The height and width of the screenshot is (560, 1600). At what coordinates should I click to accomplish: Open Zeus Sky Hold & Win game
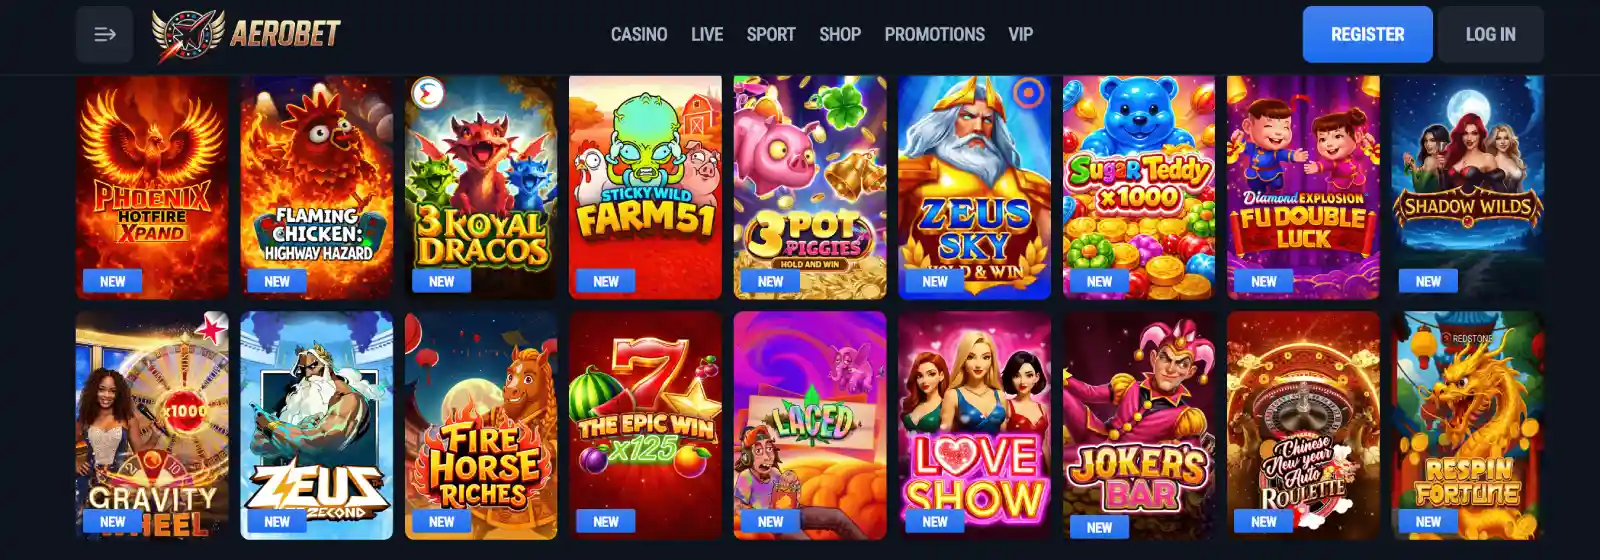click(x=974, y=187)
